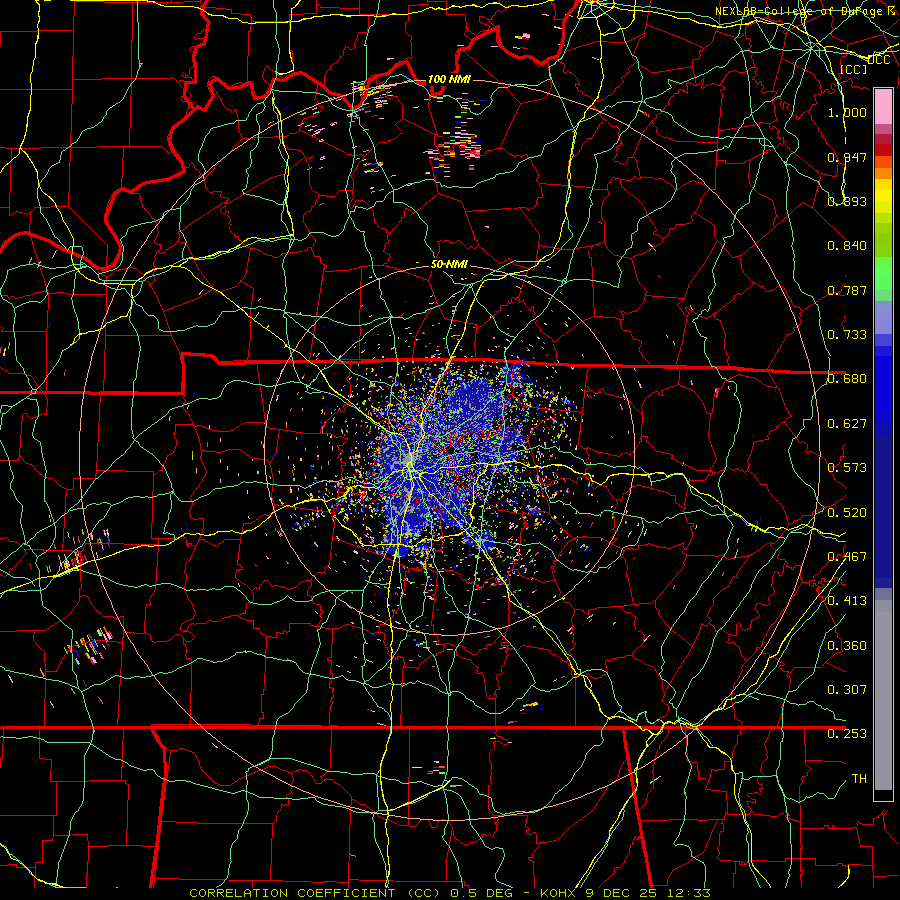Click the 0.5 DEG elevation text
The height and width of the screenshot is (900, 900).
(480, 893)
